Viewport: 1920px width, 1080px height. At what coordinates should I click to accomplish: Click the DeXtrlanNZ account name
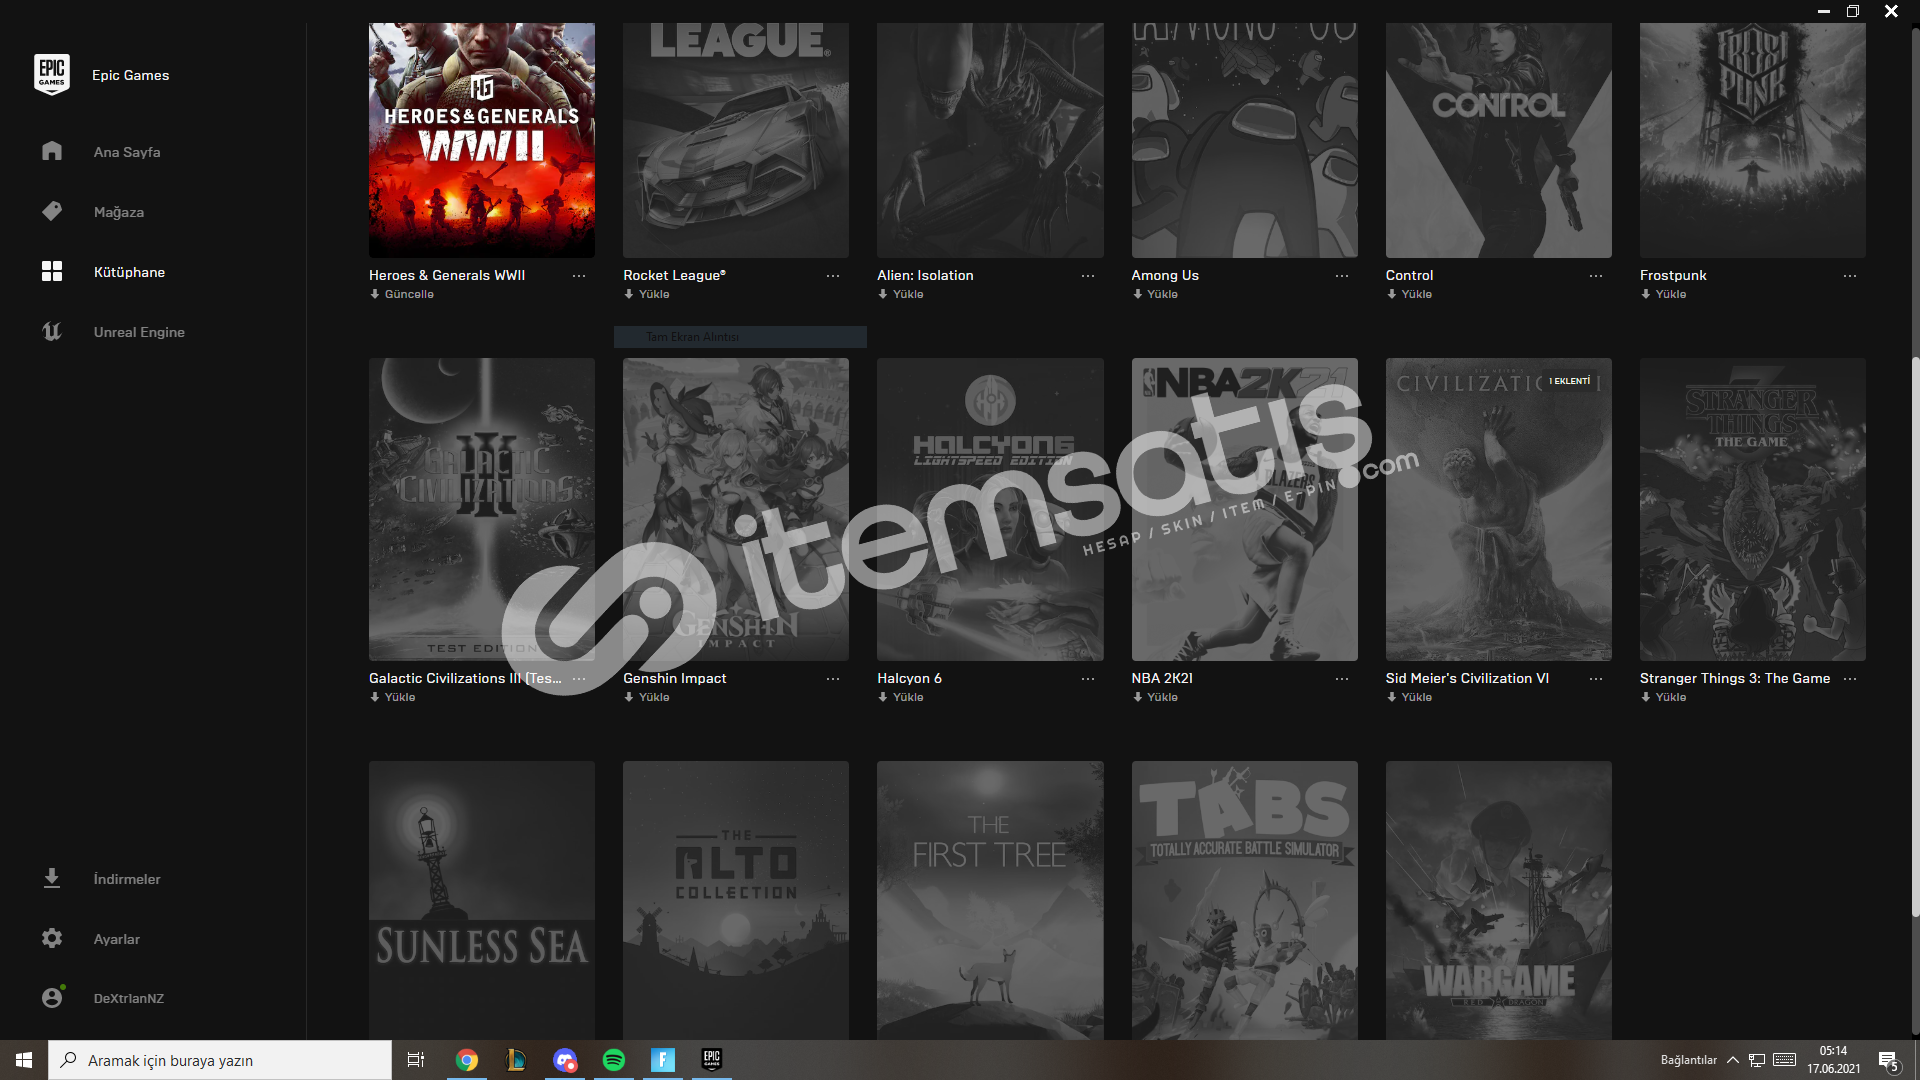click(x=129, y=998)
